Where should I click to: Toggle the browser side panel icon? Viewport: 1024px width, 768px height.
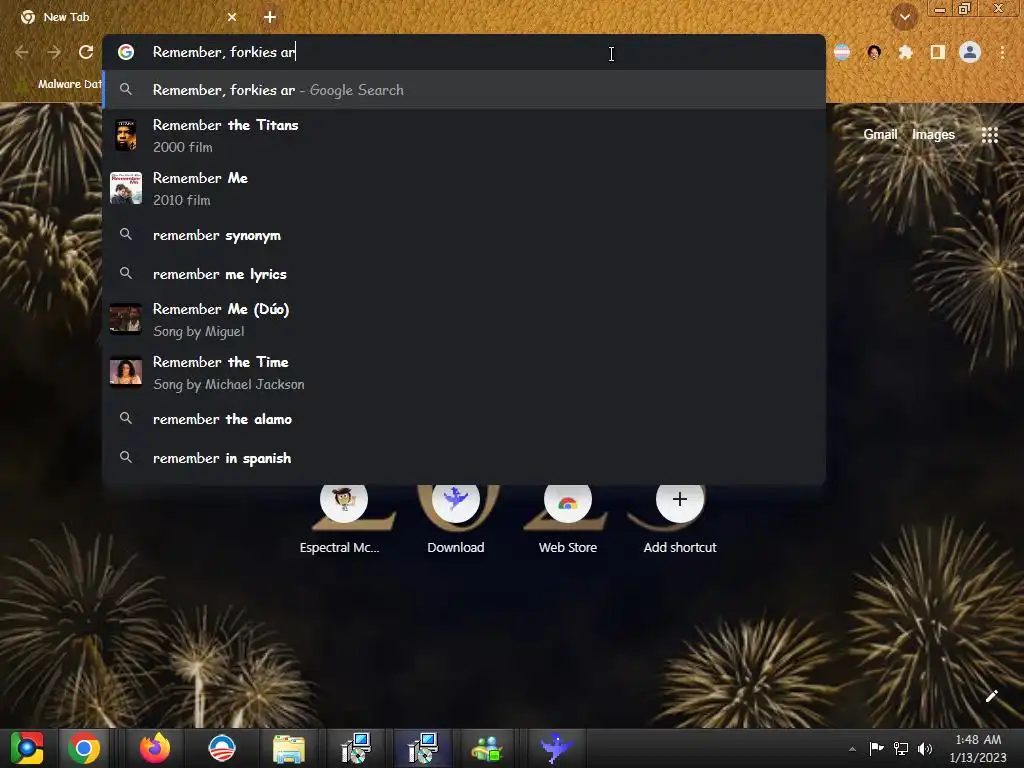[x=937, y=52]
